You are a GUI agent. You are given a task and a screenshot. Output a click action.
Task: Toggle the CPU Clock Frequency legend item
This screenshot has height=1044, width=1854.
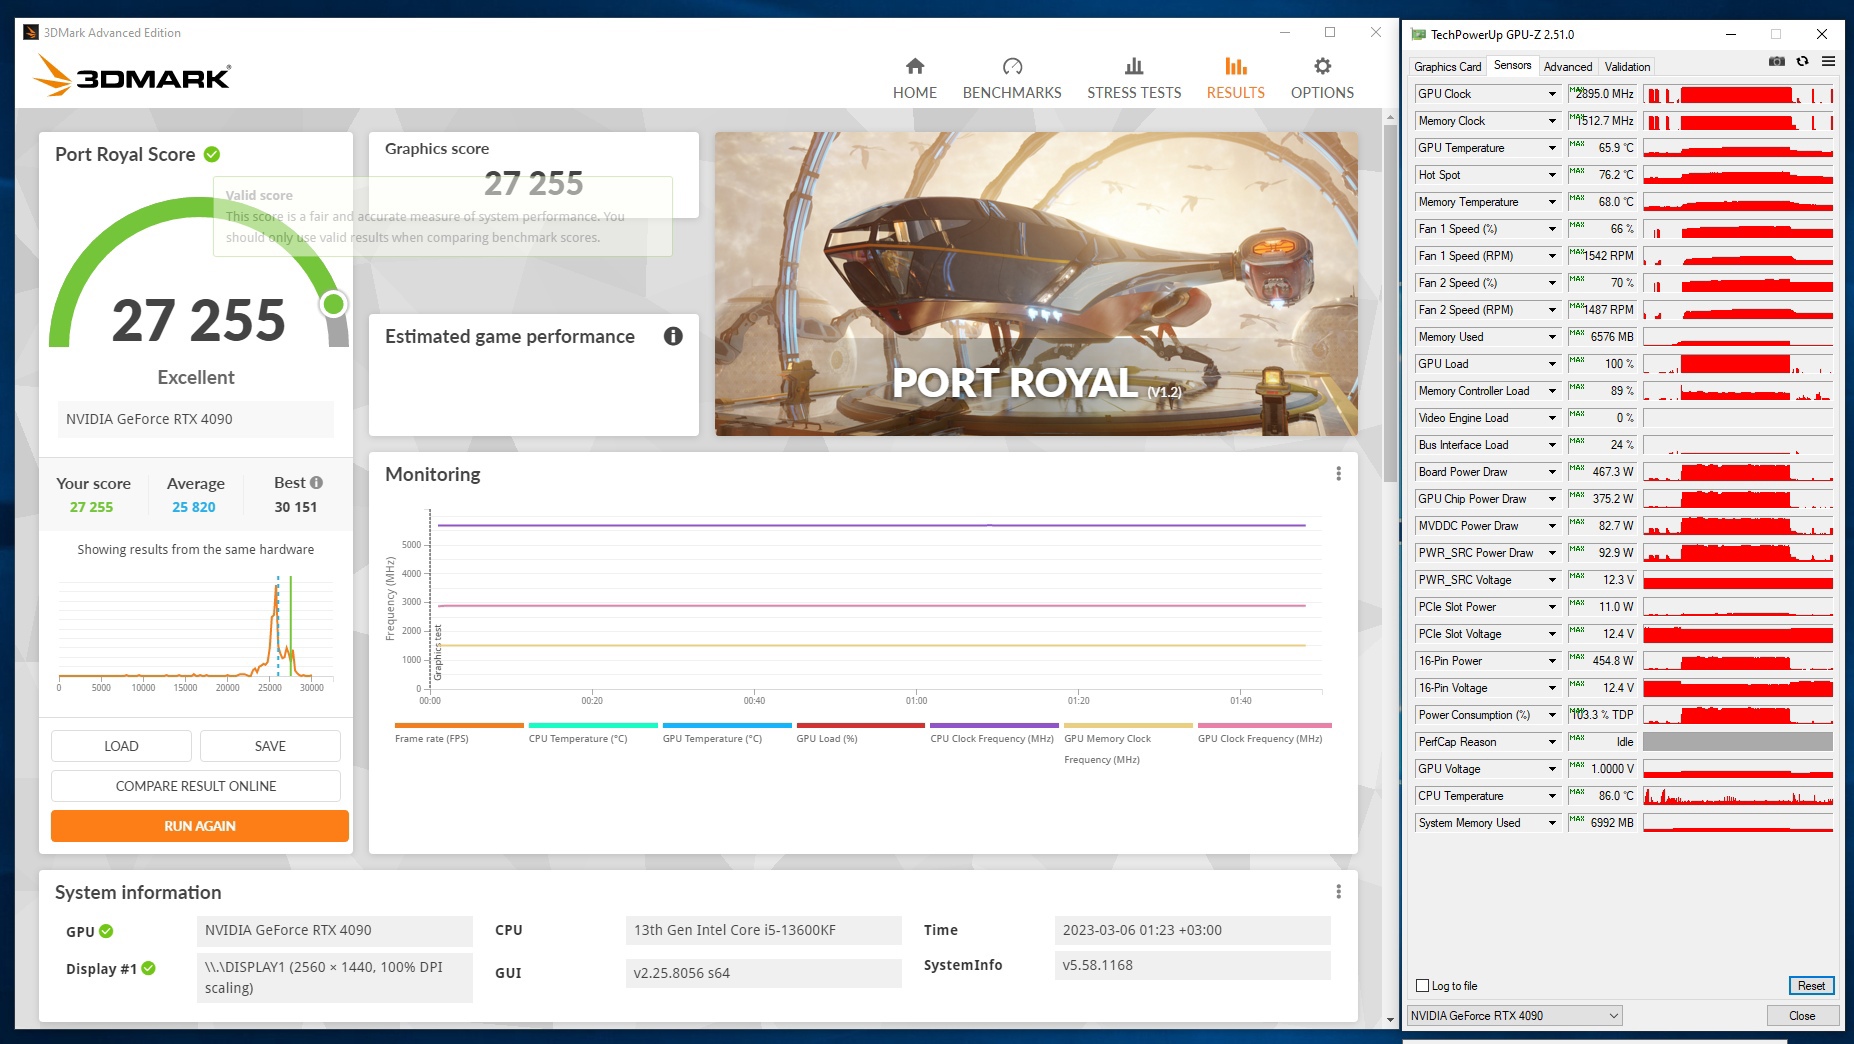click(994, 733)
